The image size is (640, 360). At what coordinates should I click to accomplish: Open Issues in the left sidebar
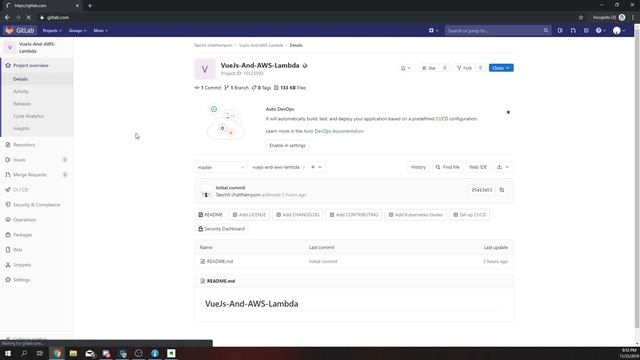coord(19,160)
